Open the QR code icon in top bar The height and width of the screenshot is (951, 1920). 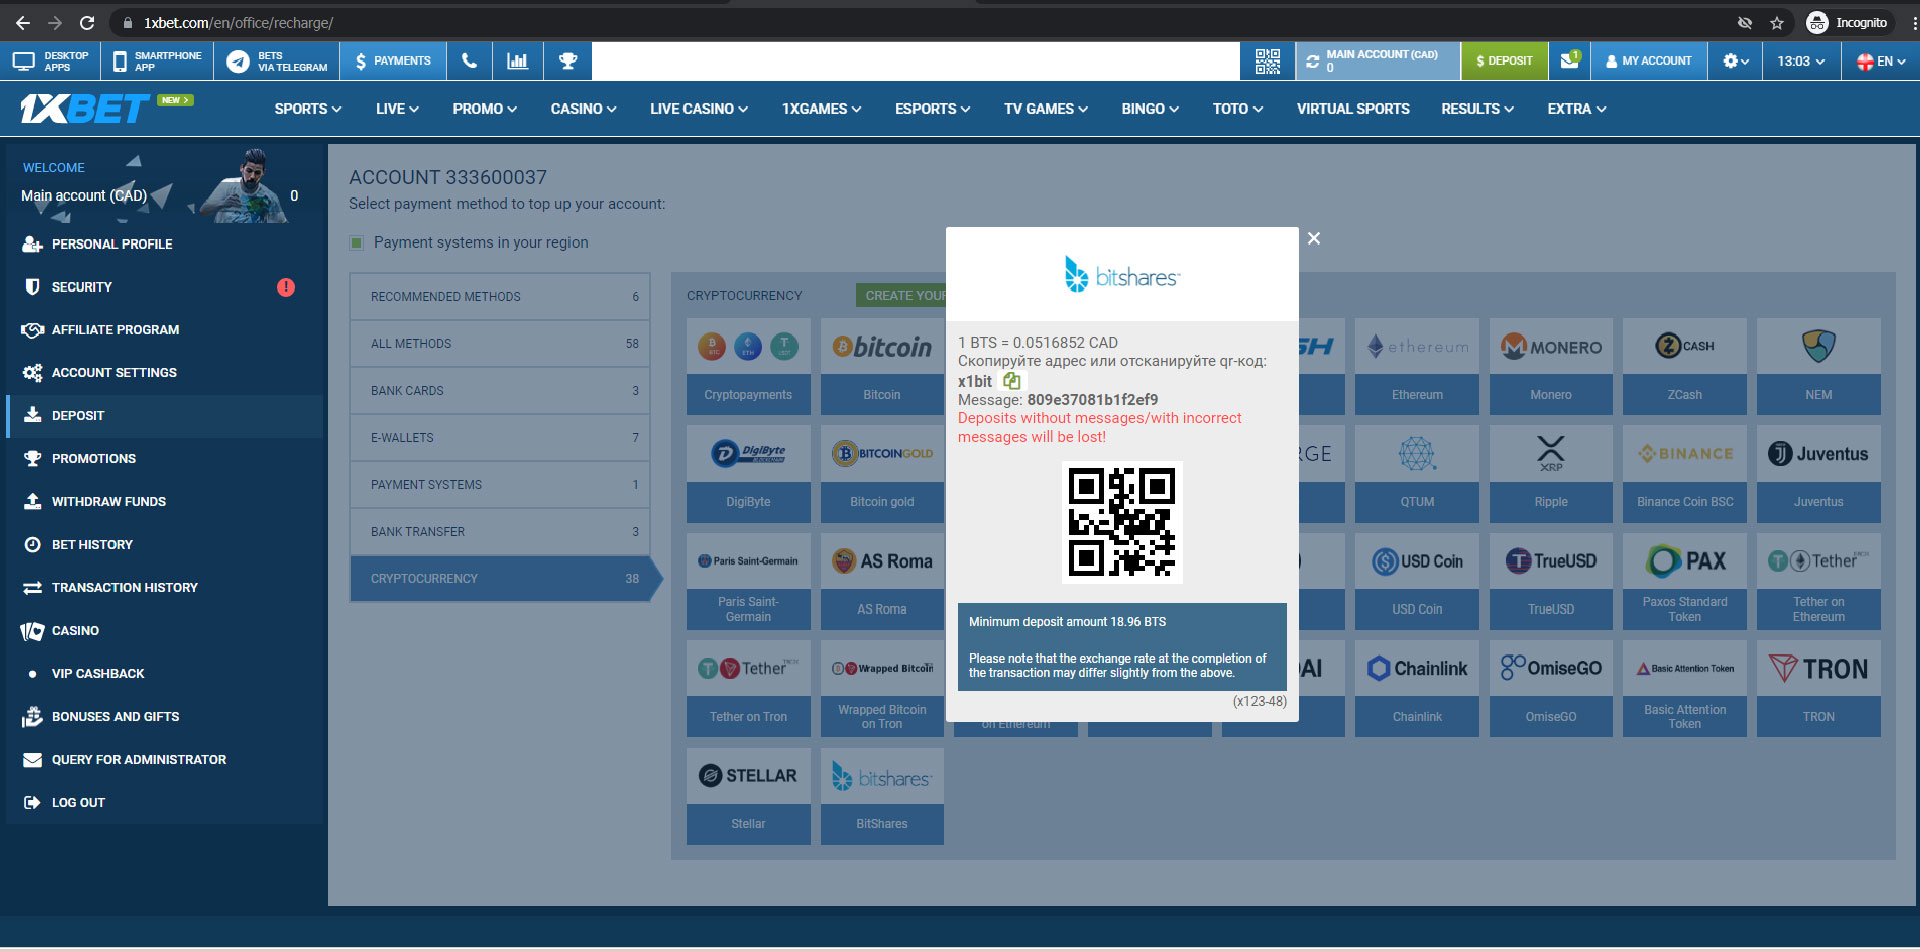[x=1267, y=61]
